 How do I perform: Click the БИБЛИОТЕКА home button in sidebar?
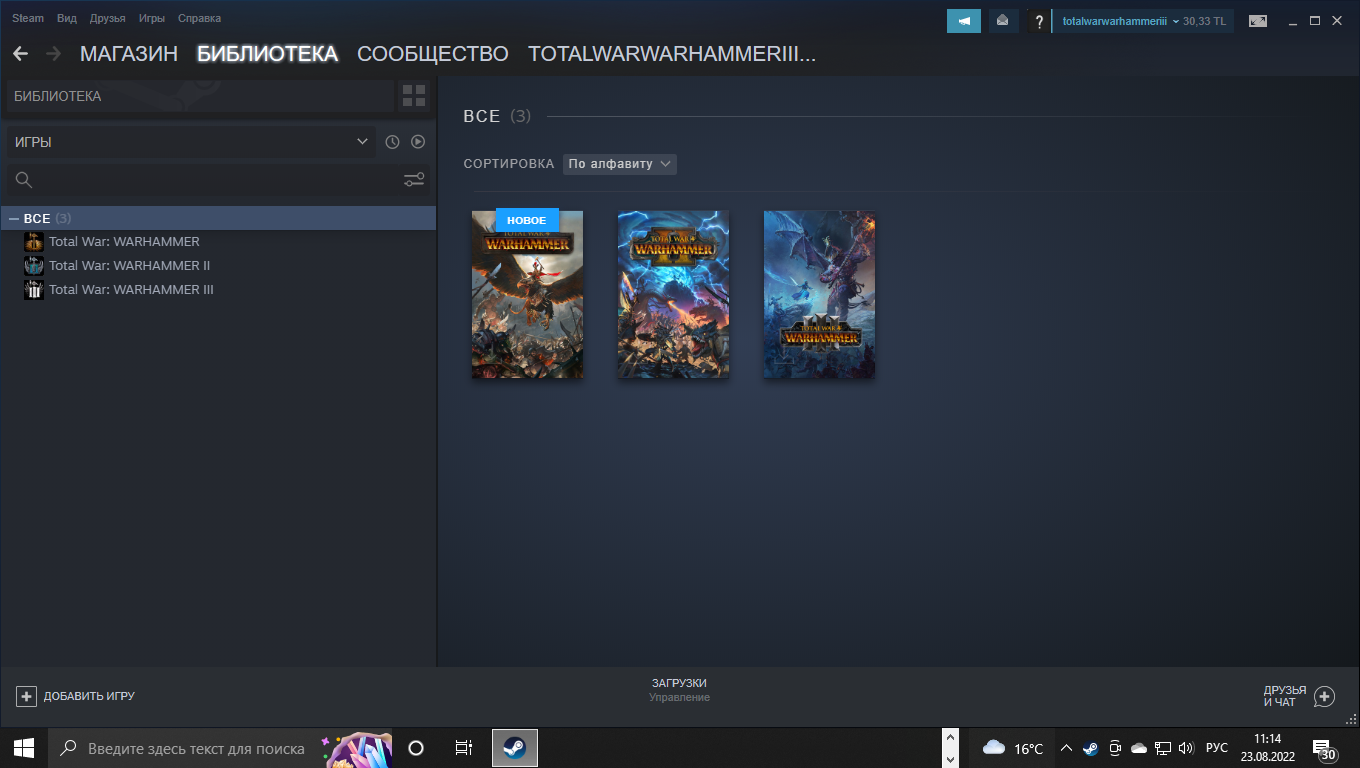tap(200, 96)
